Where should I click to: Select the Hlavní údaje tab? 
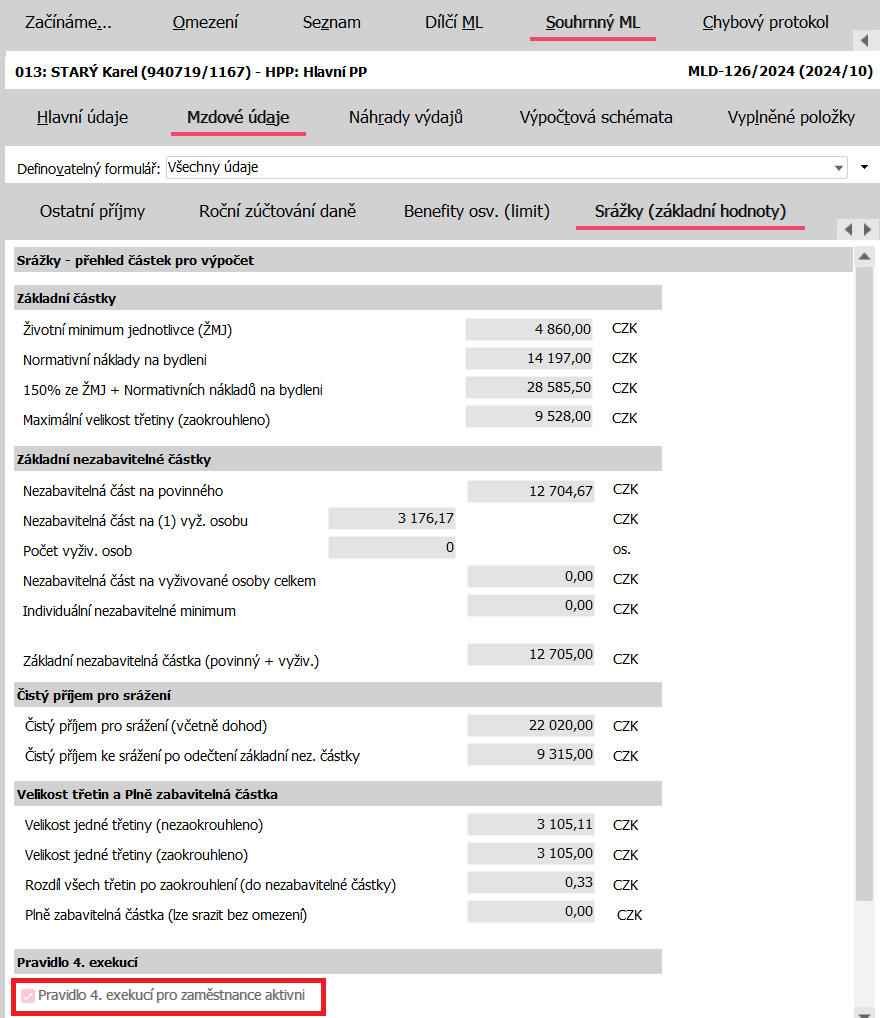[x=83, y=118]
